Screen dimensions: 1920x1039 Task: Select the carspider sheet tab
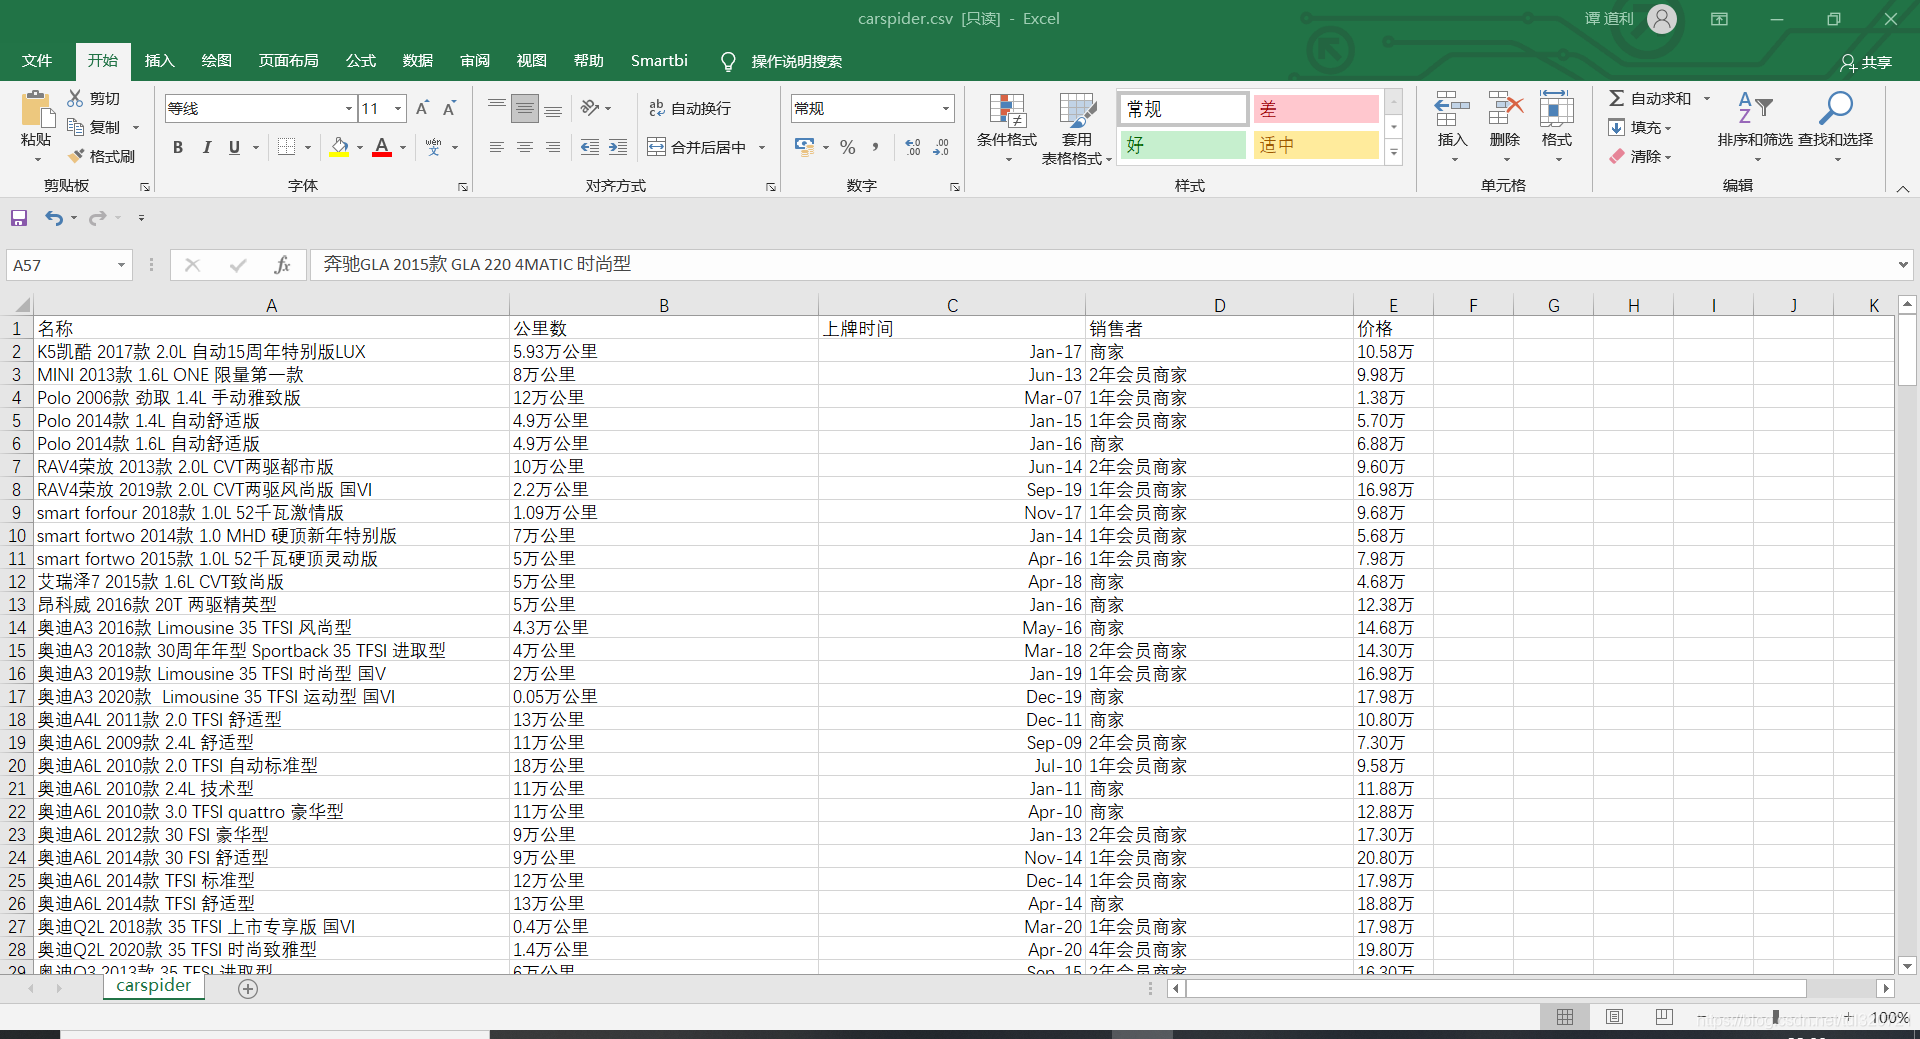tap(153, 986)
